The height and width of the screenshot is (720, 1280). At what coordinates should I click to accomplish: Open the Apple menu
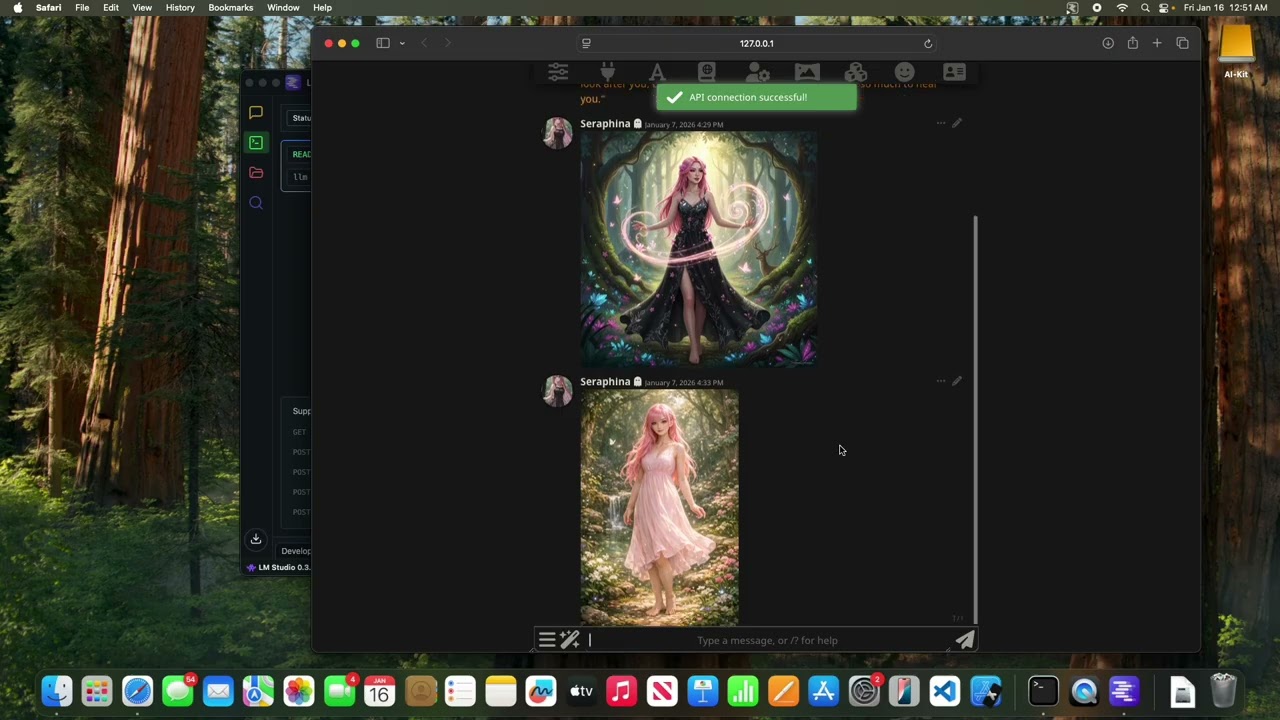coord(17,8)
